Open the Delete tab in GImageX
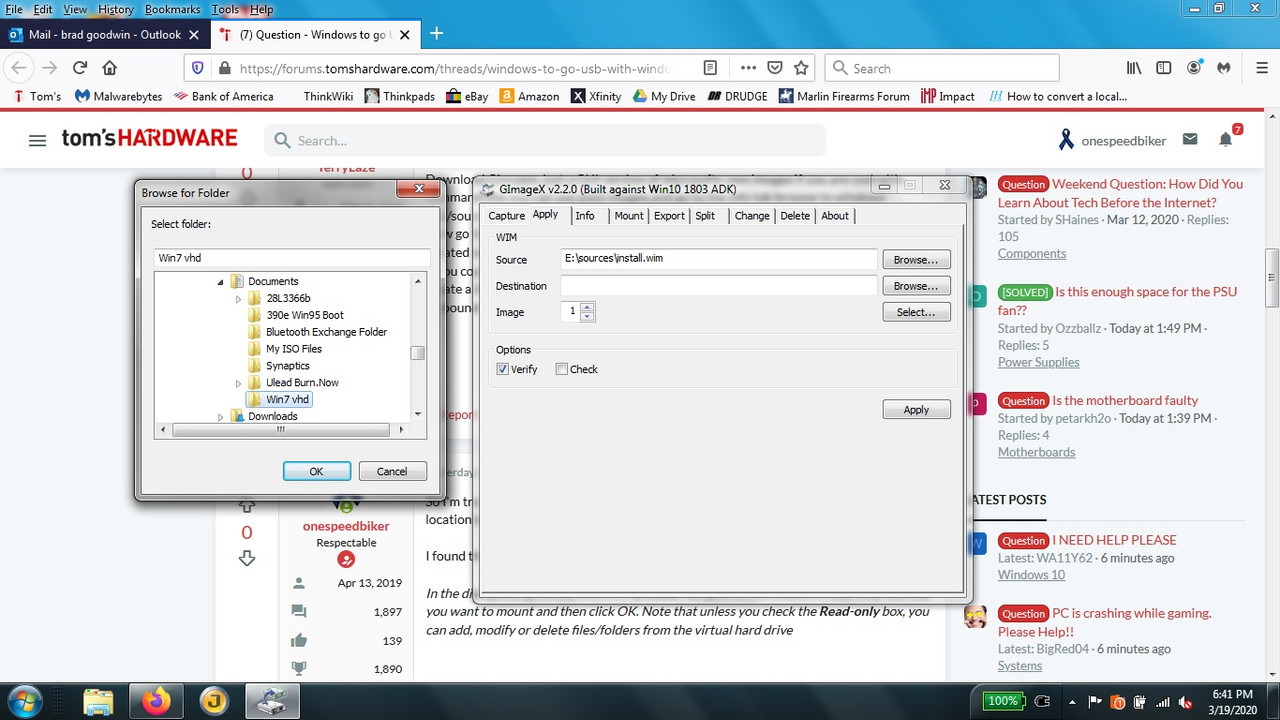The height and width of the screenshot is (720, 1280). coord(795,216)
